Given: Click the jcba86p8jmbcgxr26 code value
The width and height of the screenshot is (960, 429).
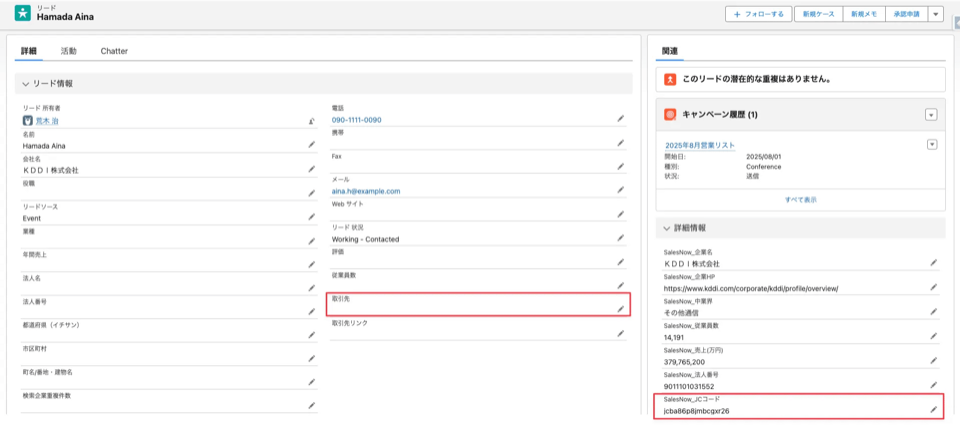Looking at the screenshot, I should (696, 411).
